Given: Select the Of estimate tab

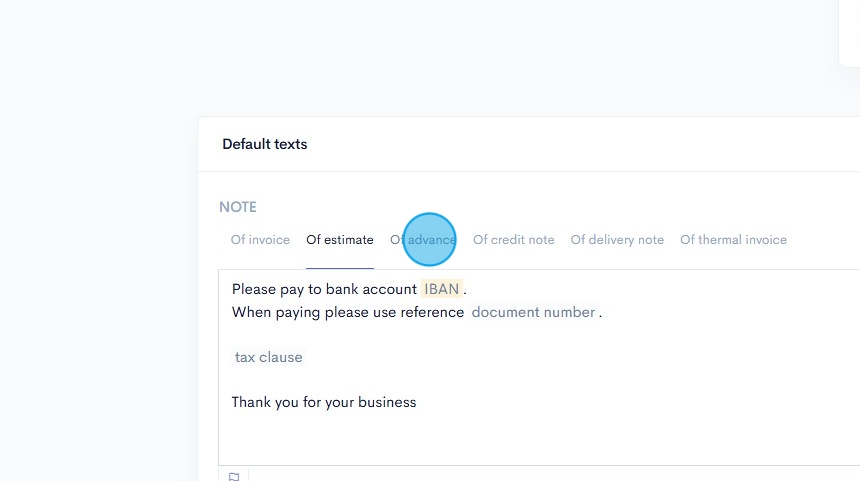Looking at the screenshot, I should point(340,240).
